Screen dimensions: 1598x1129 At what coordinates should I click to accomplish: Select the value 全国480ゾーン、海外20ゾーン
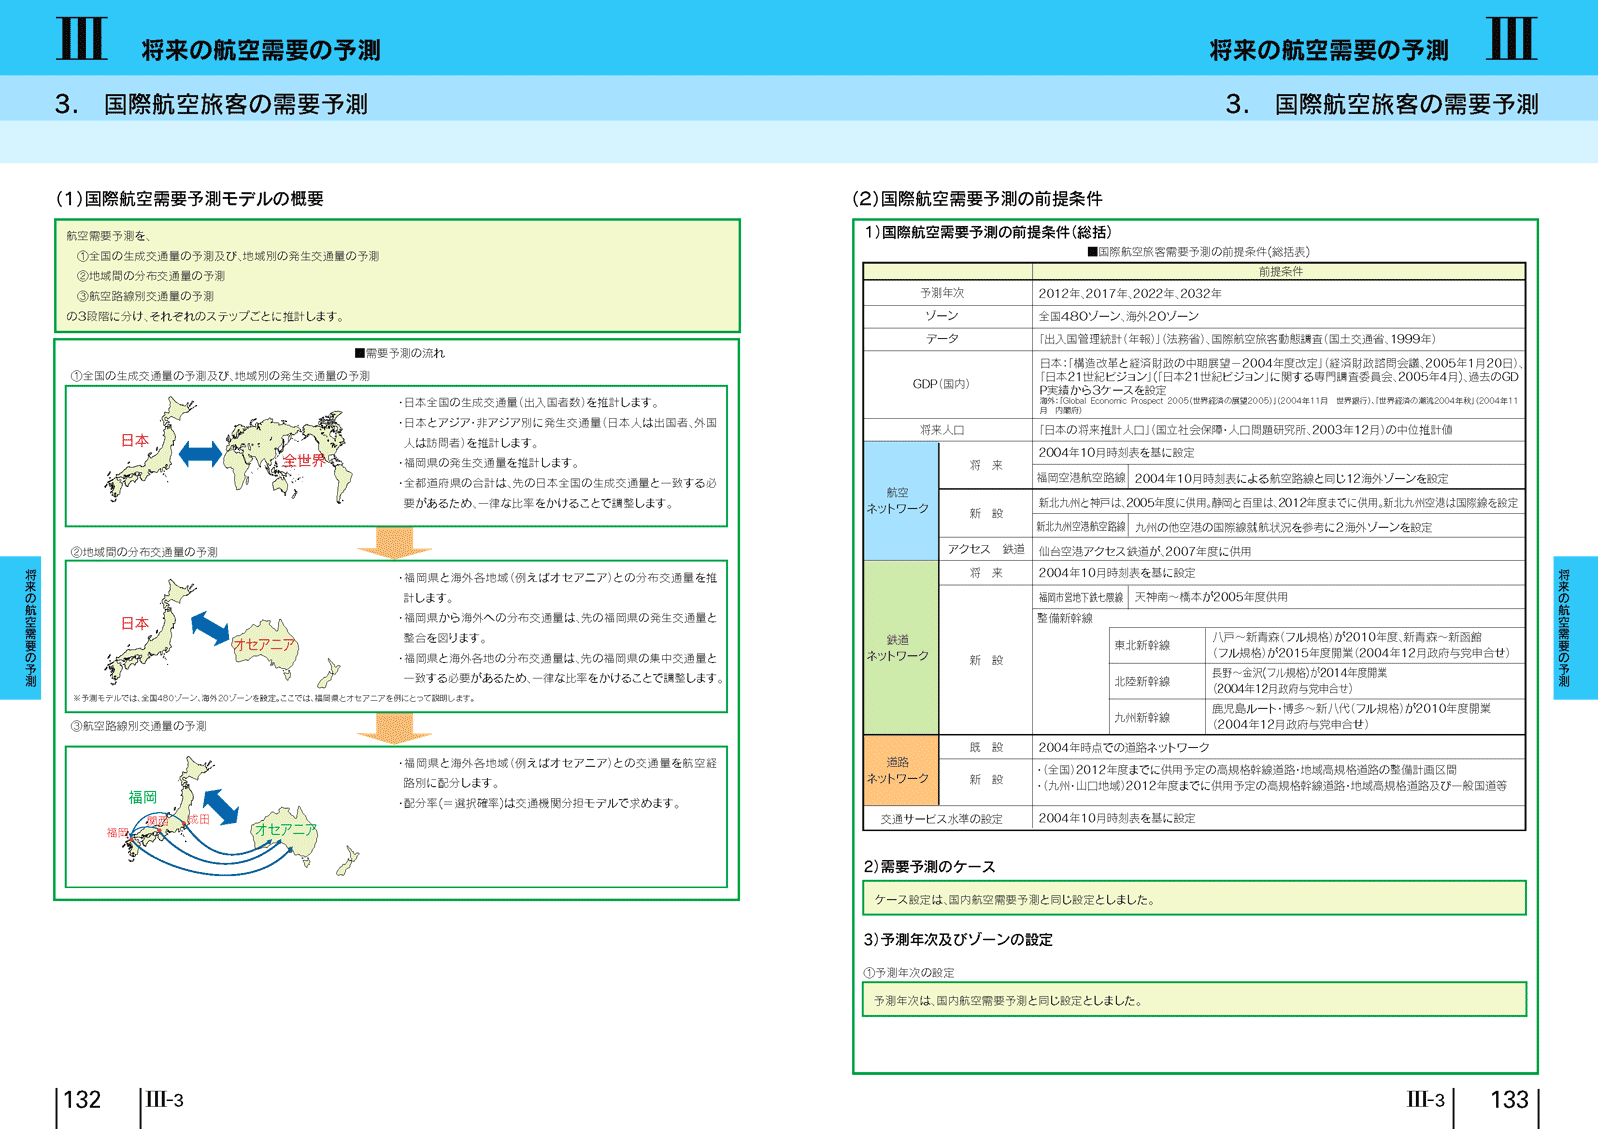pyautogui.click(x=1118, y=316)
